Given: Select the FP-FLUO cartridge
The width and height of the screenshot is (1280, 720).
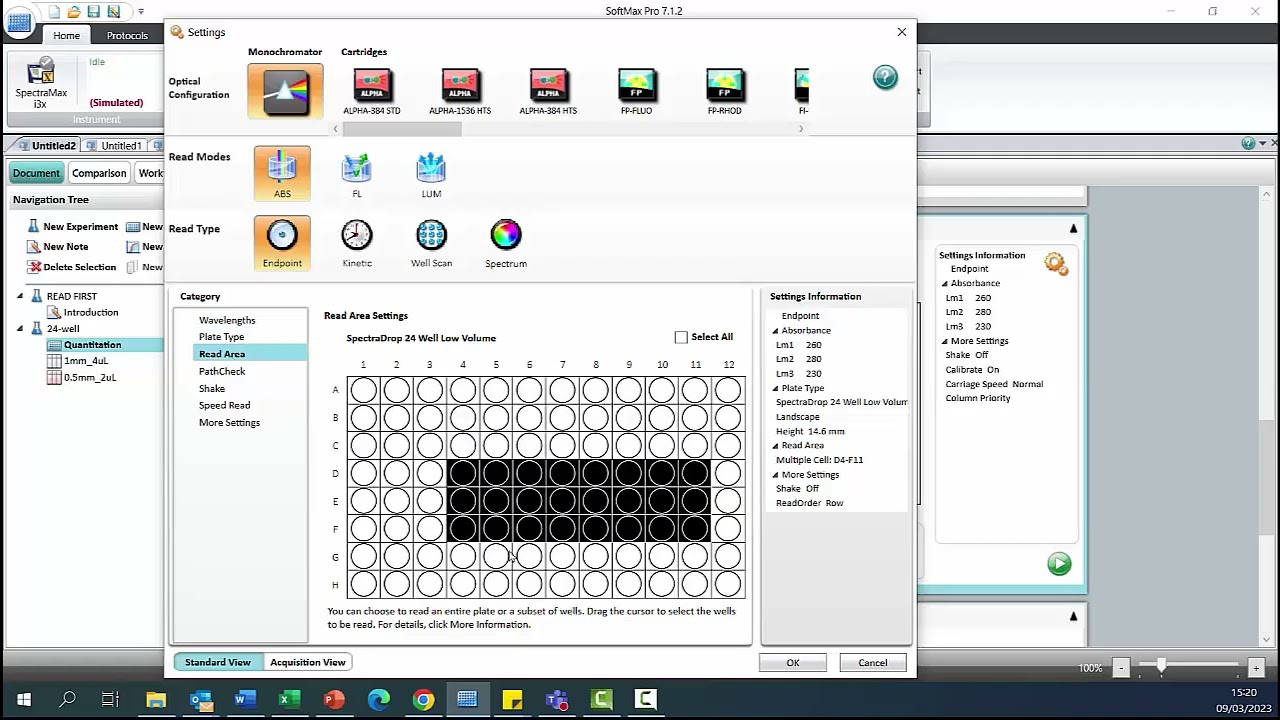Looking at the screenshot, I should click(636, 91).
